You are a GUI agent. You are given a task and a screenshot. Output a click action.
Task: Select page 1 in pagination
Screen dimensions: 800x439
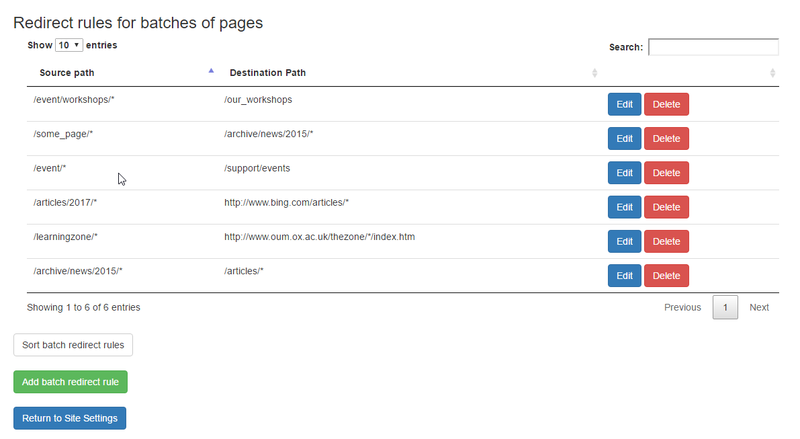pyautogui.click(x=725, y=307)
